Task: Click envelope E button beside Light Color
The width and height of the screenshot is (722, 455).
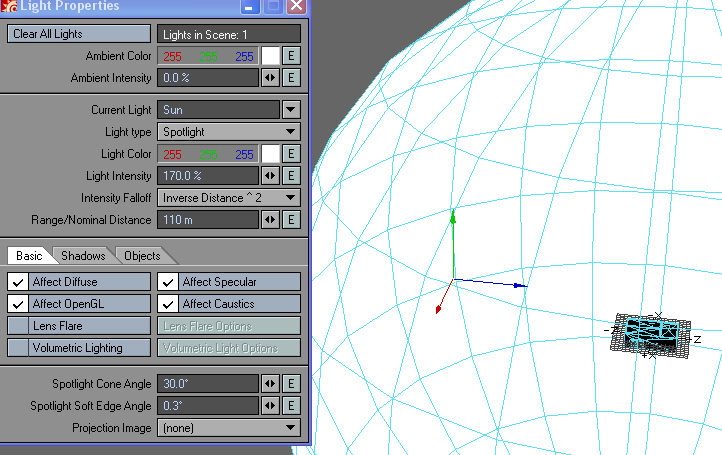Action: [291, 154]
